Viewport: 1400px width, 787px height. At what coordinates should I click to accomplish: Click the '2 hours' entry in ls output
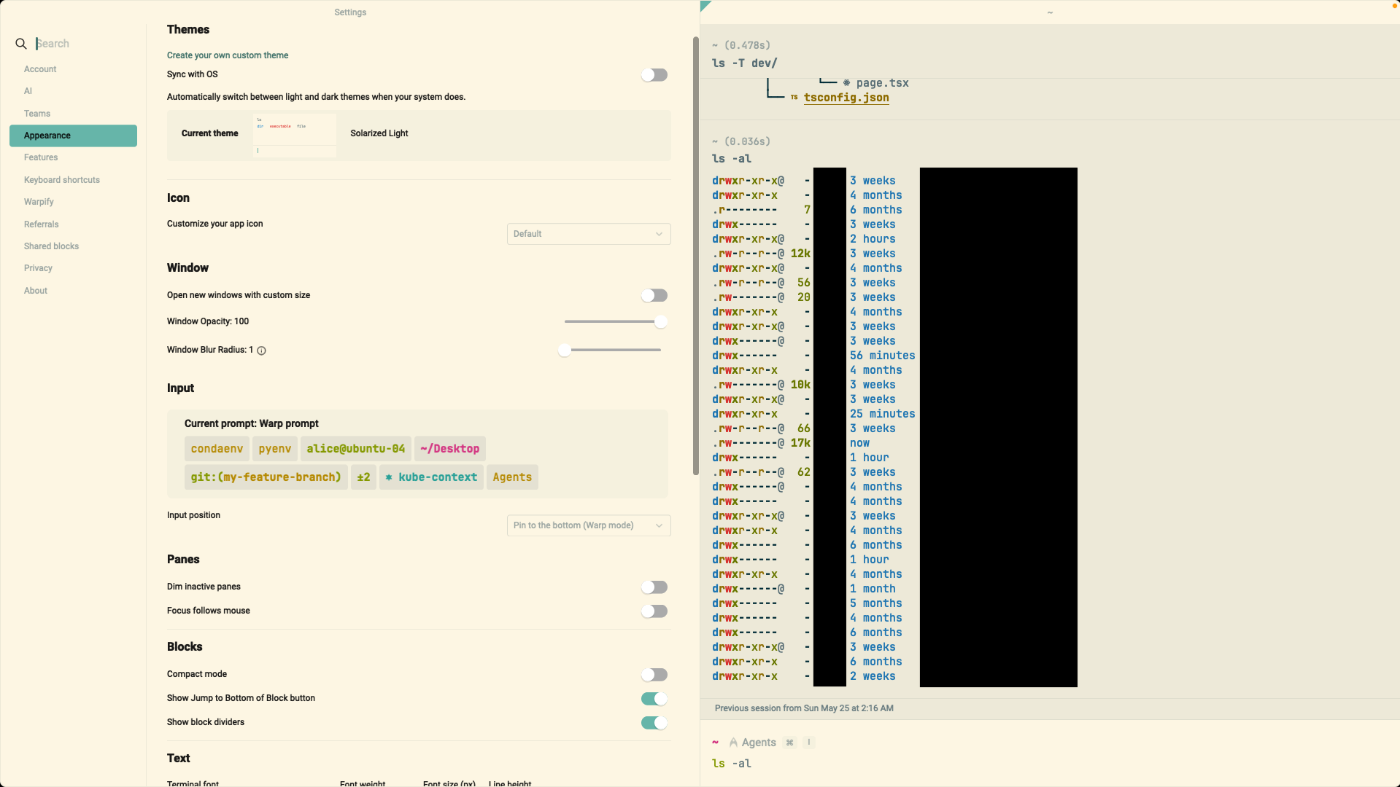tap(873, 239)
